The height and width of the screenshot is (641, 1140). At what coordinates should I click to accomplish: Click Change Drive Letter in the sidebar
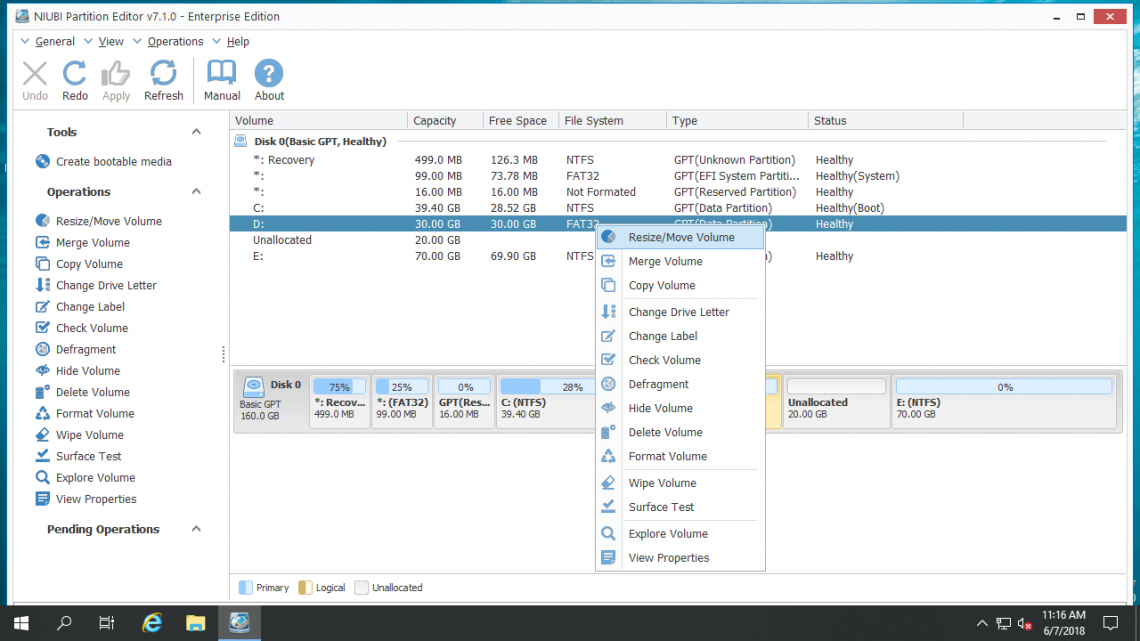coord(97,285)
